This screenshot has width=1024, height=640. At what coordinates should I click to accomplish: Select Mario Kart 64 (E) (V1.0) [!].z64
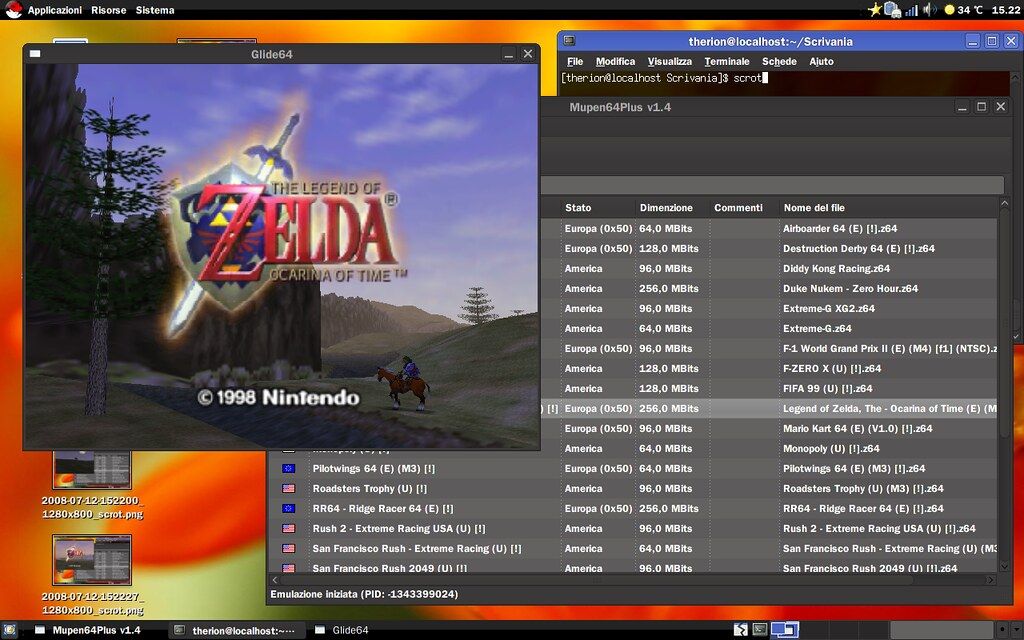pyautogui.click(x=857, y=428)
